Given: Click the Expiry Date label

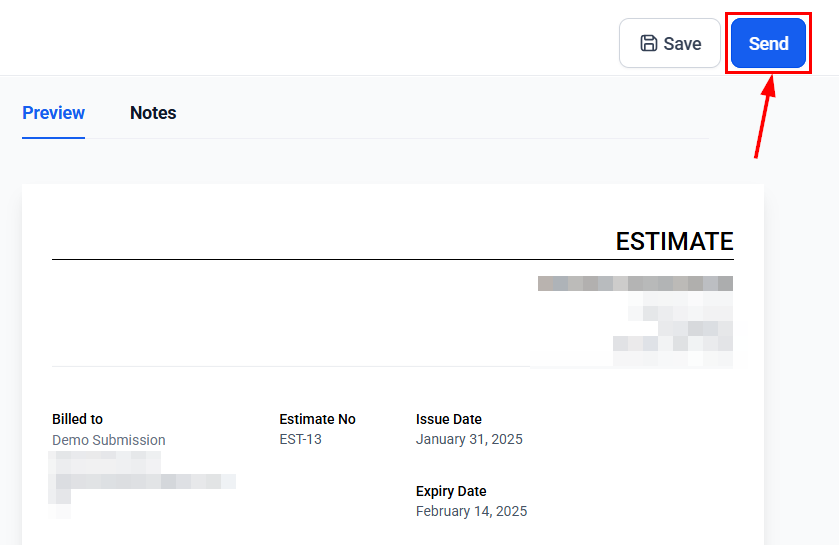Looking at the screenshot, I should tap(453, 491).
